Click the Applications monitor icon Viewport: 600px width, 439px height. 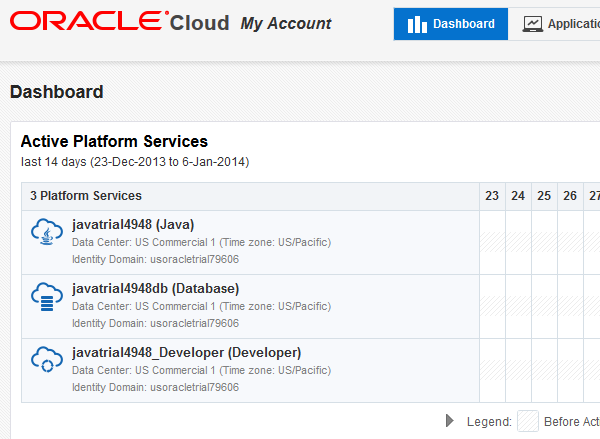(x=533, y=24)
